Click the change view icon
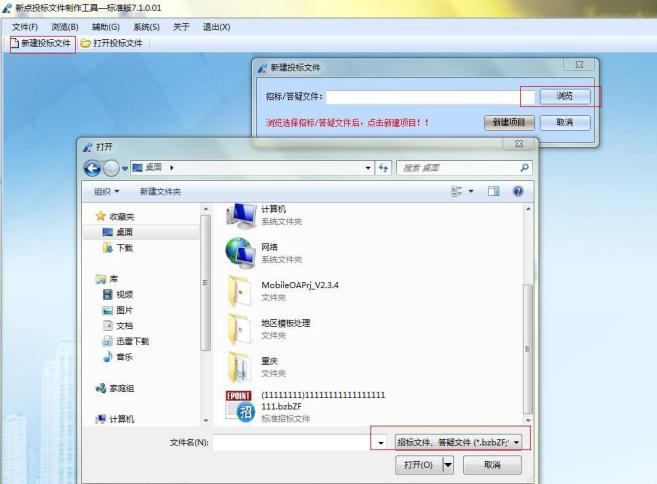Screen dimensions: 657x484 click(x=456, y=192)
